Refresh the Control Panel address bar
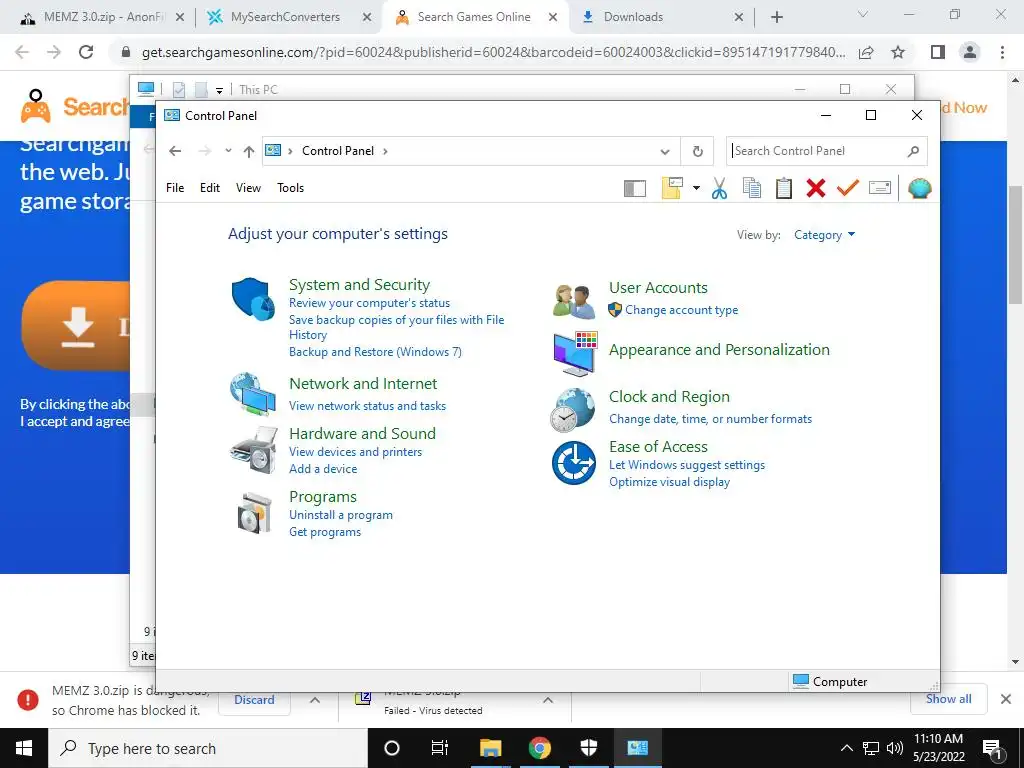The height and width of the screenshot is (768, 1024). coord(697,152)
